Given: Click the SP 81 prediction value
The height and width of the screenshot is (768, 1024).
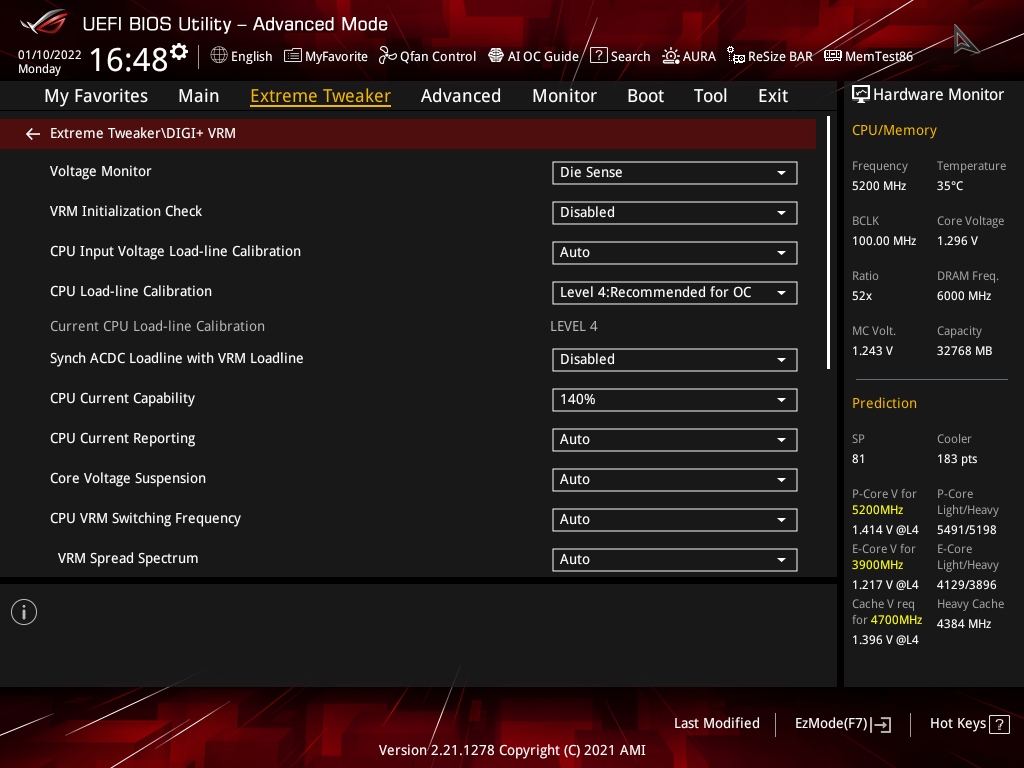Looking at the screenshot, I should click(858, 458).
